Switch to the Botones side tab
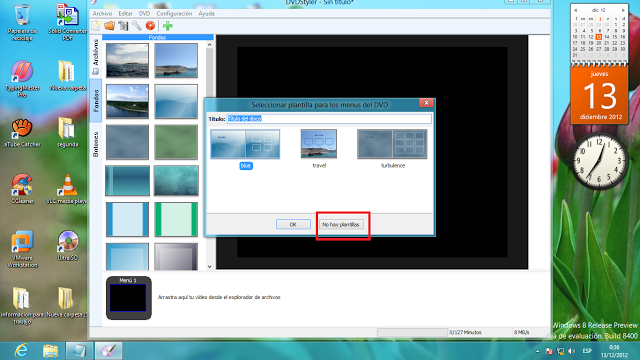The height and width of the screenshot is (360, 640). click(x=96, y=144)
